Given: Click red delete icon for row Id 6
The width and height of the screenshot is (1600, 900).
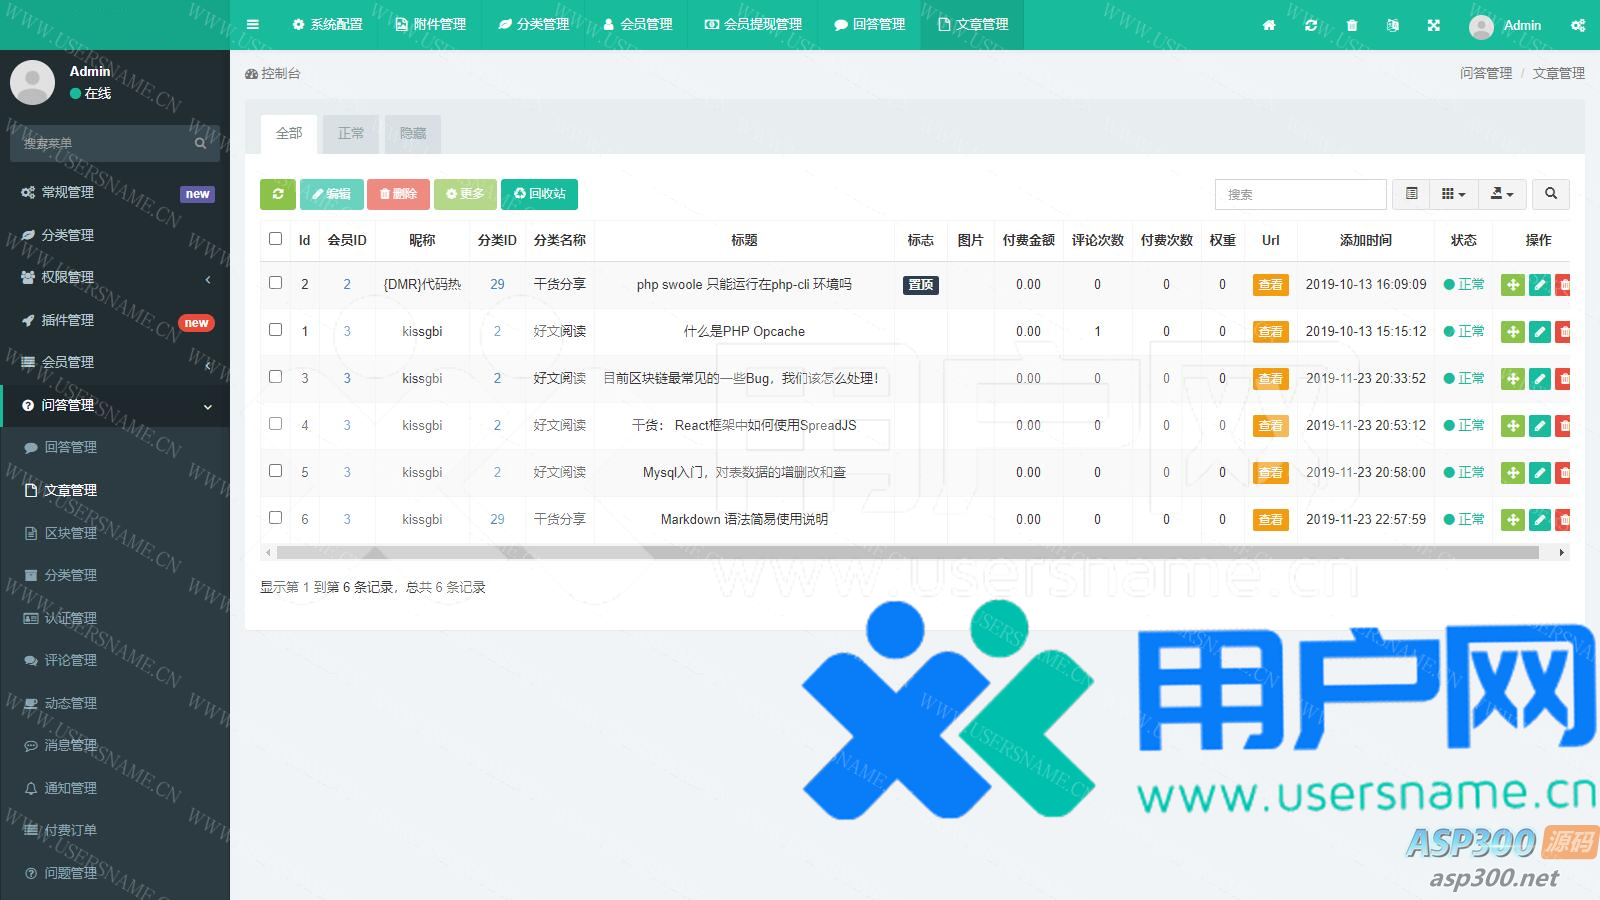Looking at the screenshot, I should point(1563,520).
